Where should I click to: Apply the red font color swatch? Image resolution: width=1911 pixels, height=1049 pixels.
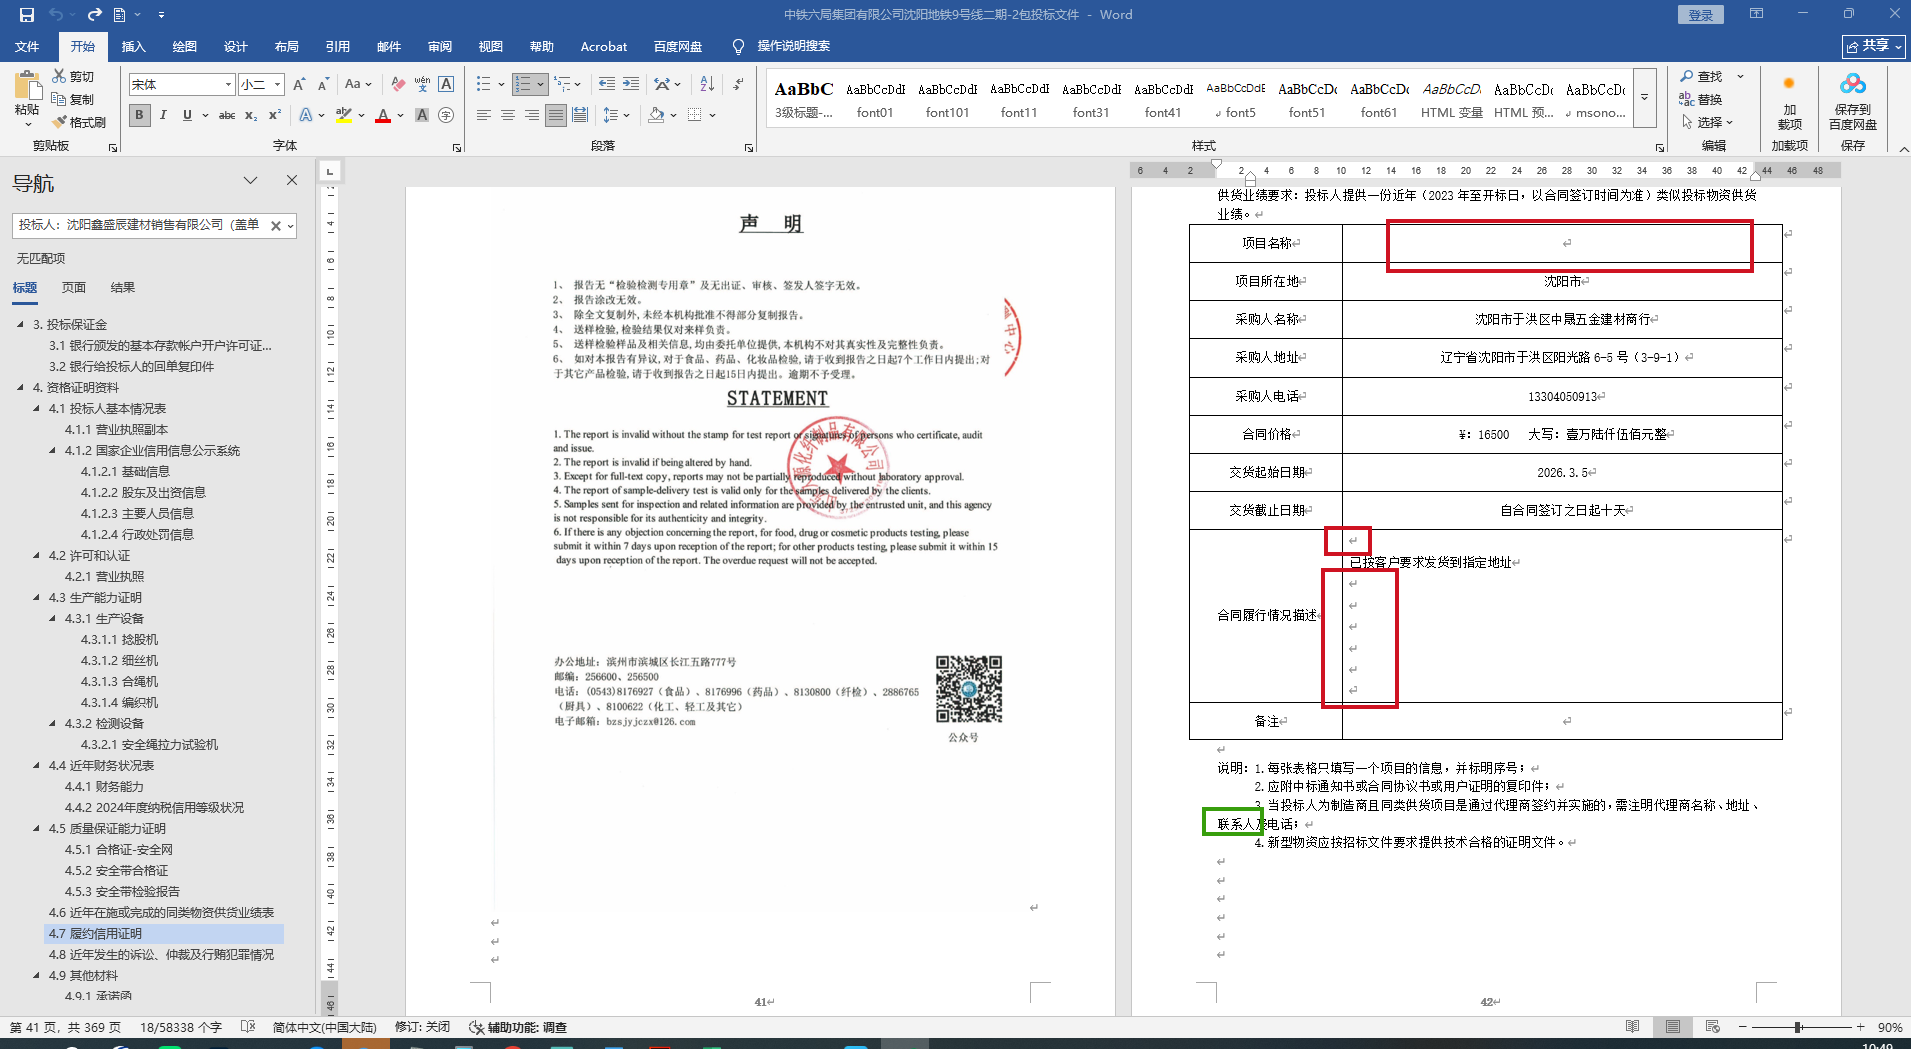coord(383,116)
